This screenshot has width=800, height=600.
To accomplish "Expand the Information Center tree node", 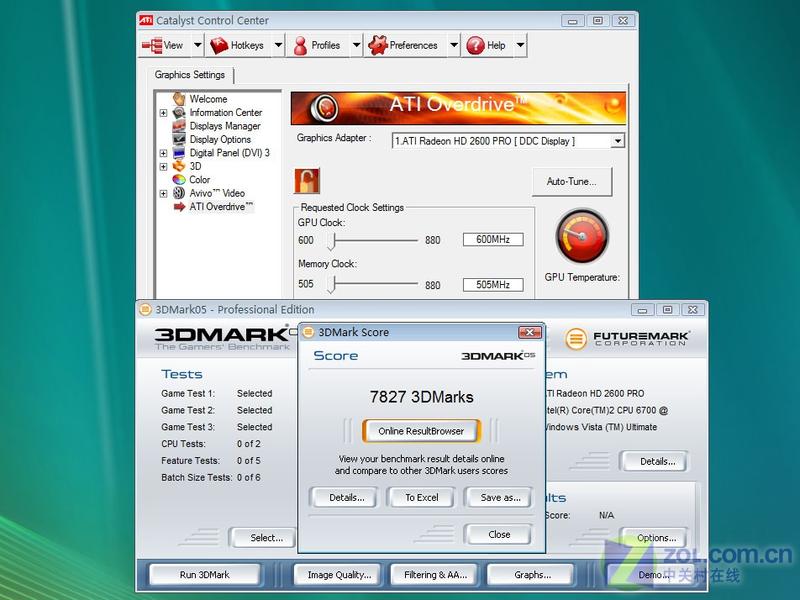I will 163,113.
